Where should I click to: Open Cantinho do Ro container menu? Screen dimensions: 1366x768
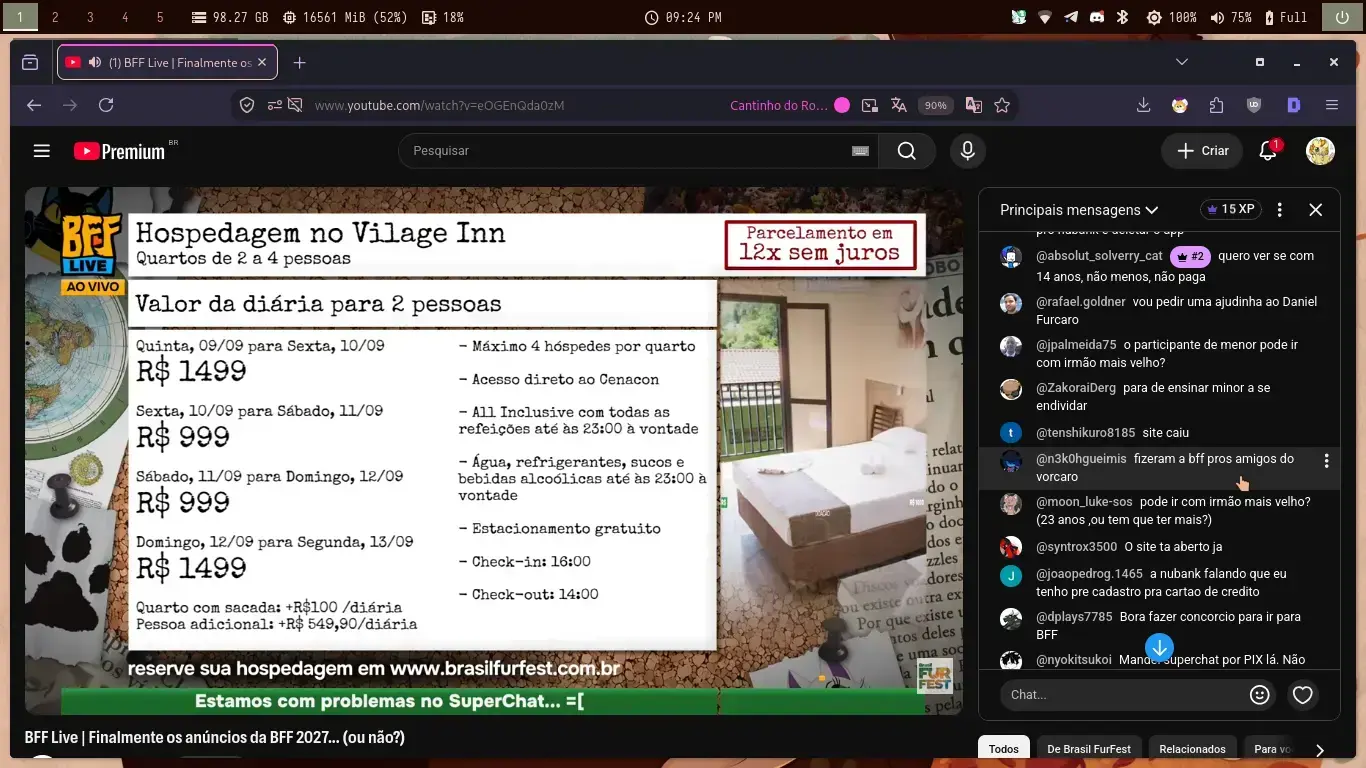coord(790,105)
